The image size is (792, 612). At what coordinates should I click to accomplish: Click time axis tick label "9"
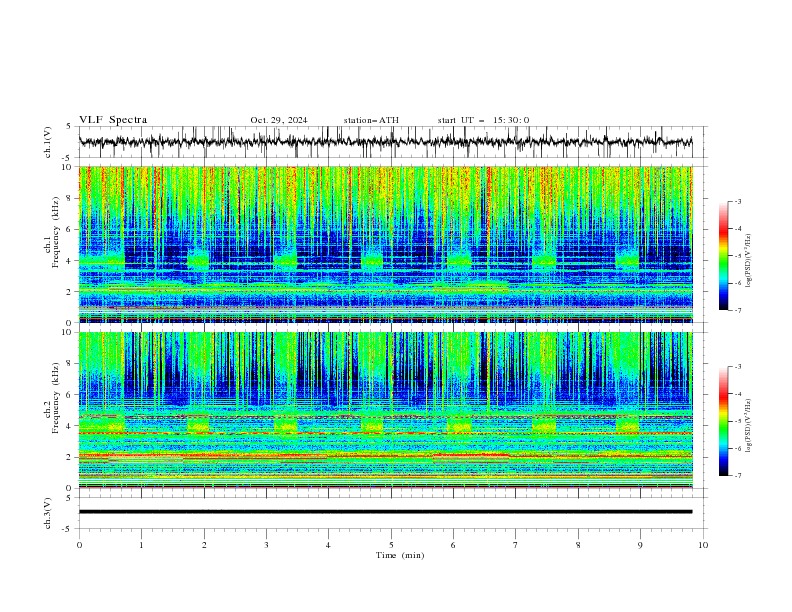pos(640,545)
